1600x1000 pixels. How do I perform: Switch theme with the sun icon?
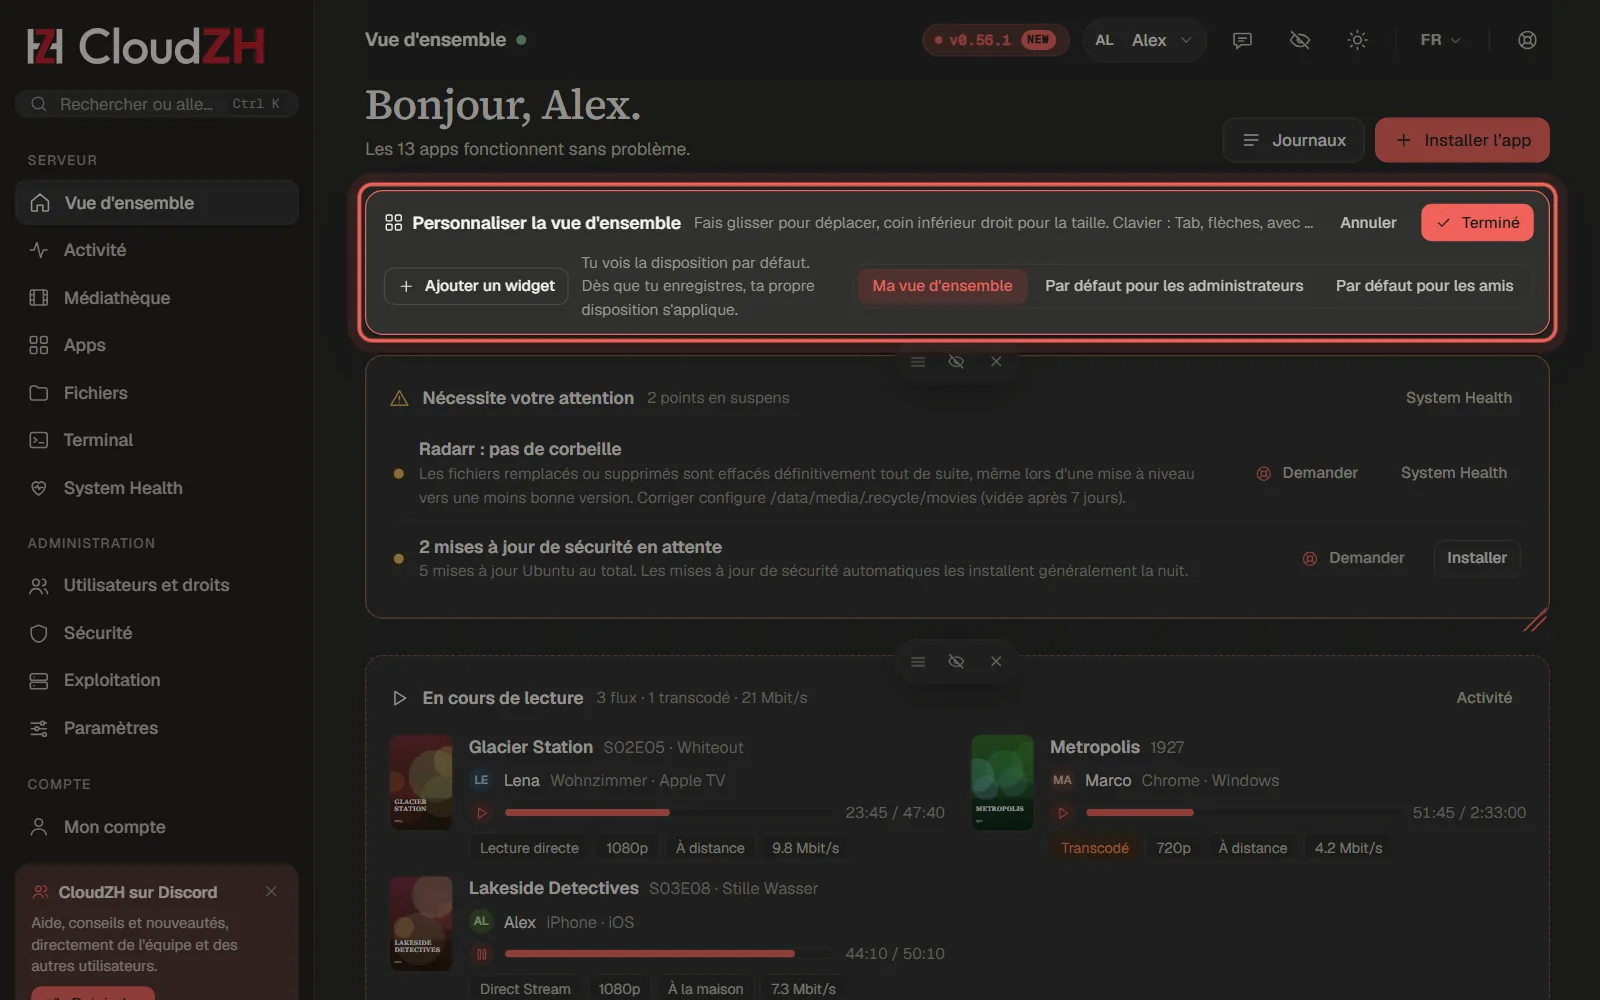1357,40
